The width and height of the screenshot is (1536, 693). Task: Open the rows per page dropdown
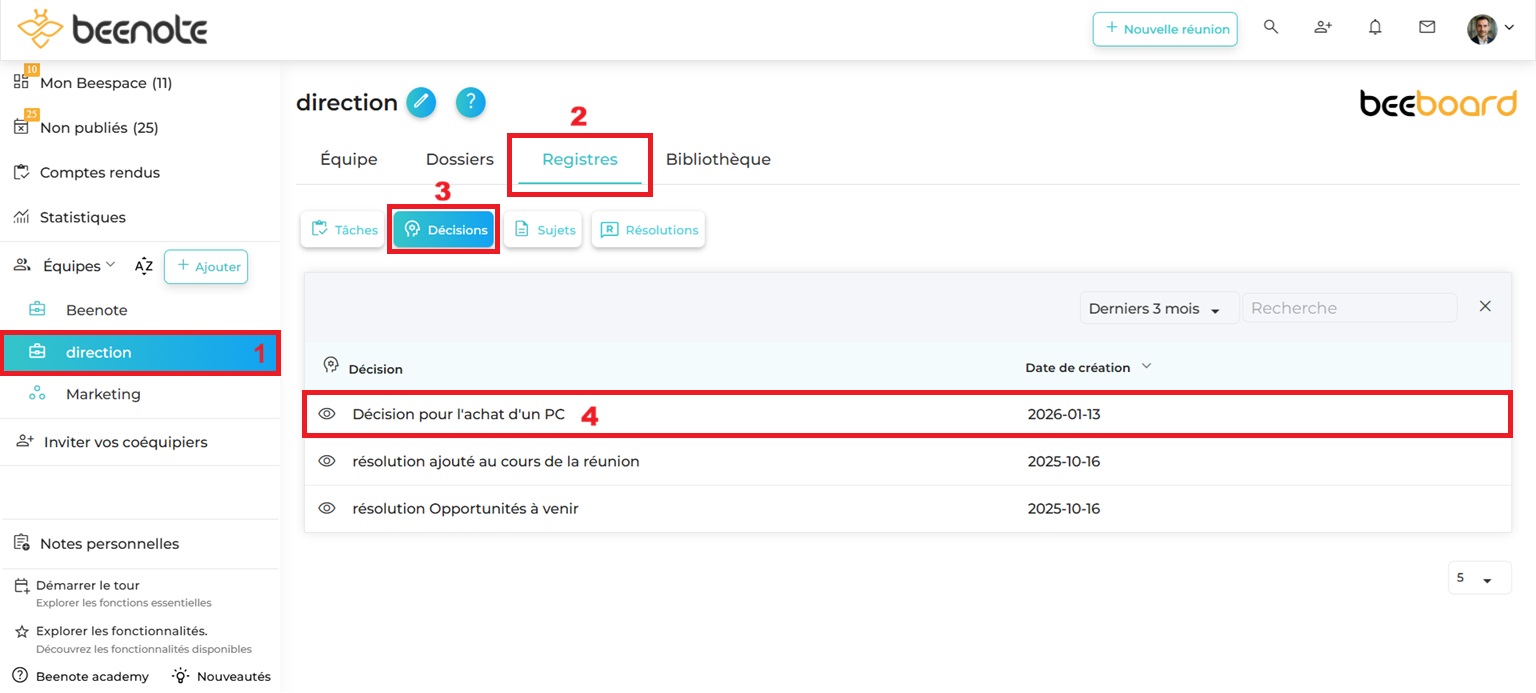point(1478,578)
